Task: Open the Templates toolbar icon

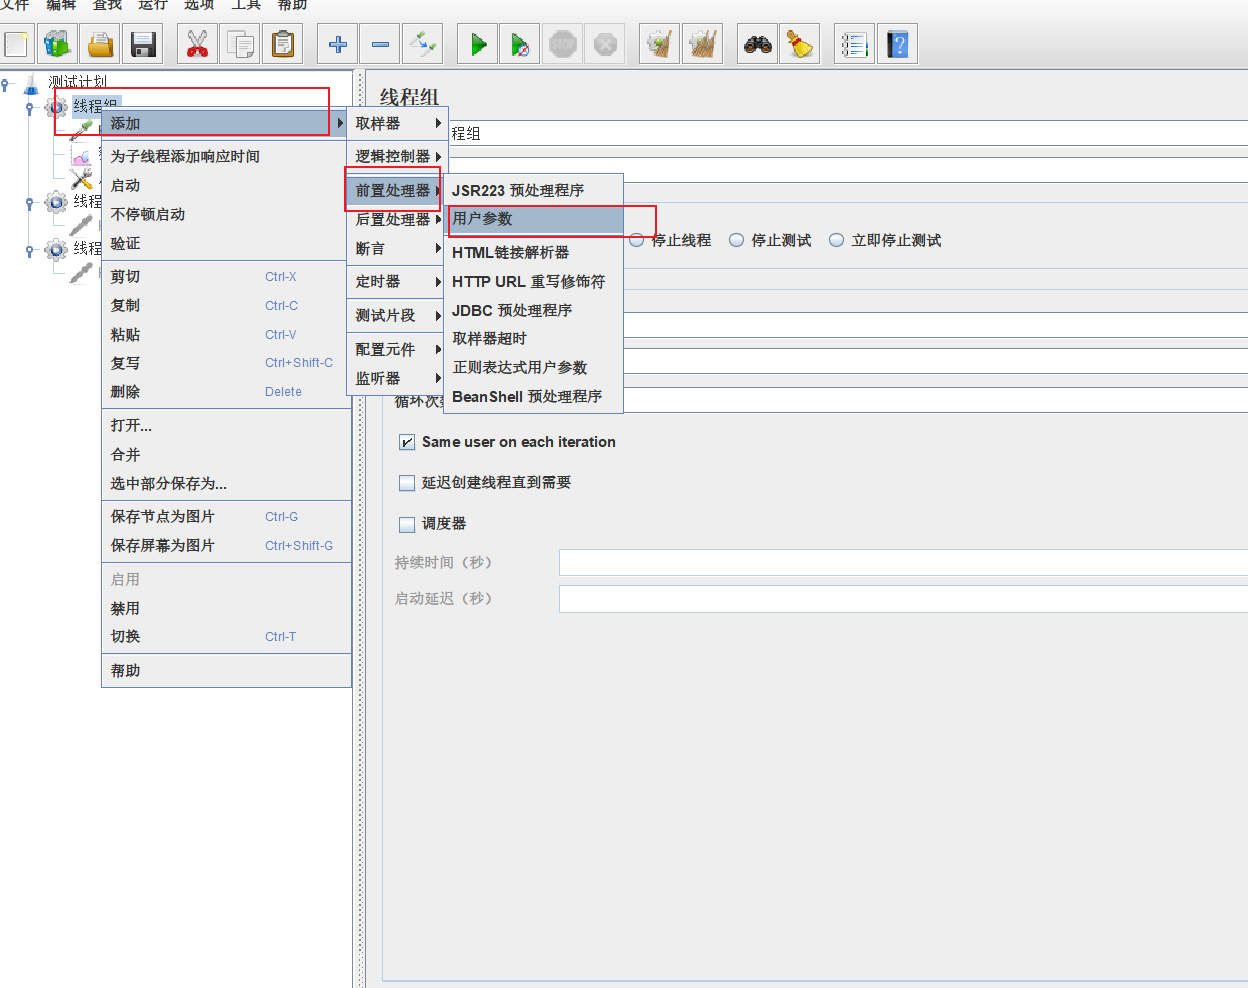Action: (x=57, y=44)
